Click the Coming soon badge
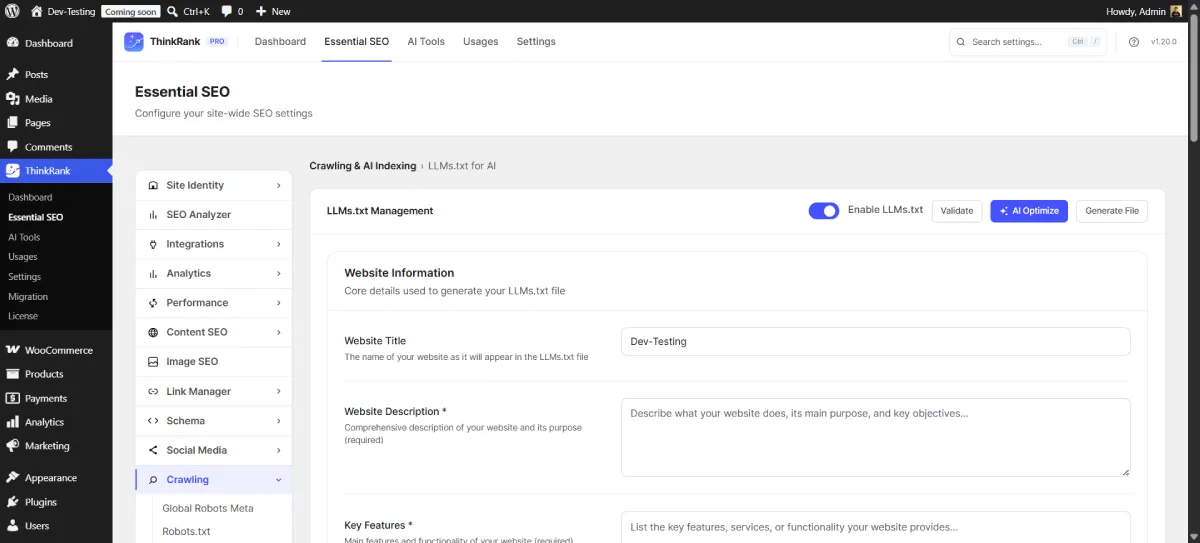This screenshot has width=1200, height=543. 131,11
